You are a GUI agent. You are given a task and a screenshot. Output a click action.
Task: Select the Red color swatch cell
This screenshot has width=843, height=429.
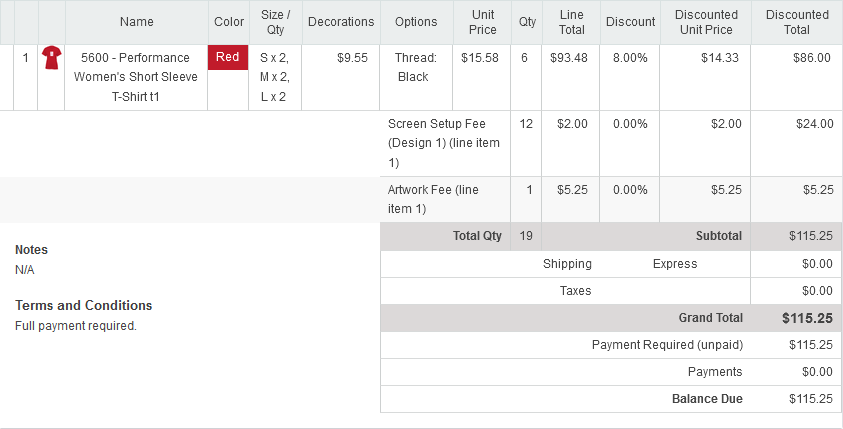tap(228, 58)
